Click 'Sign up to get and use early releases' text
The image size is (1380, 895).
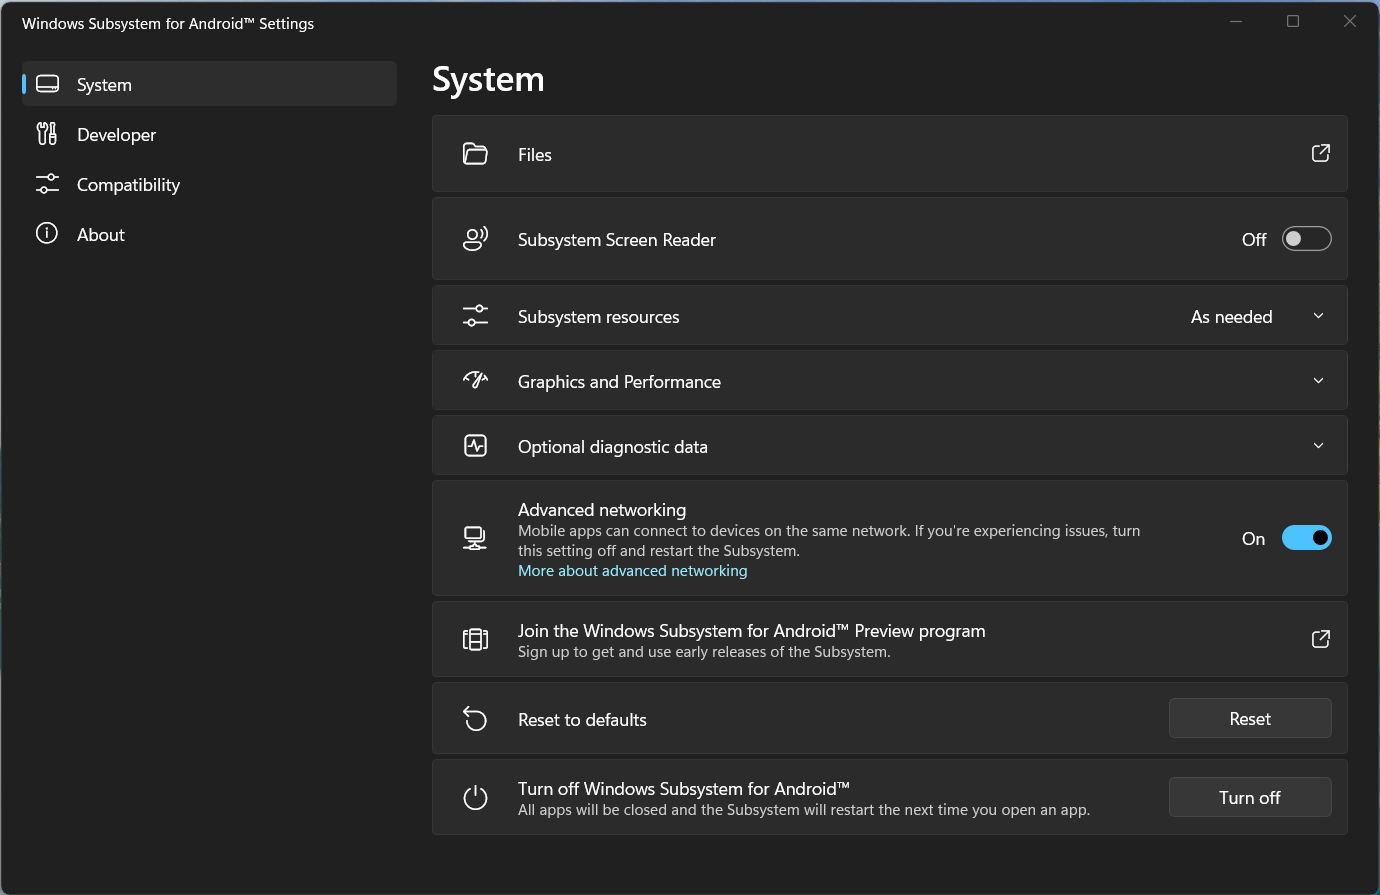(704, 652)
